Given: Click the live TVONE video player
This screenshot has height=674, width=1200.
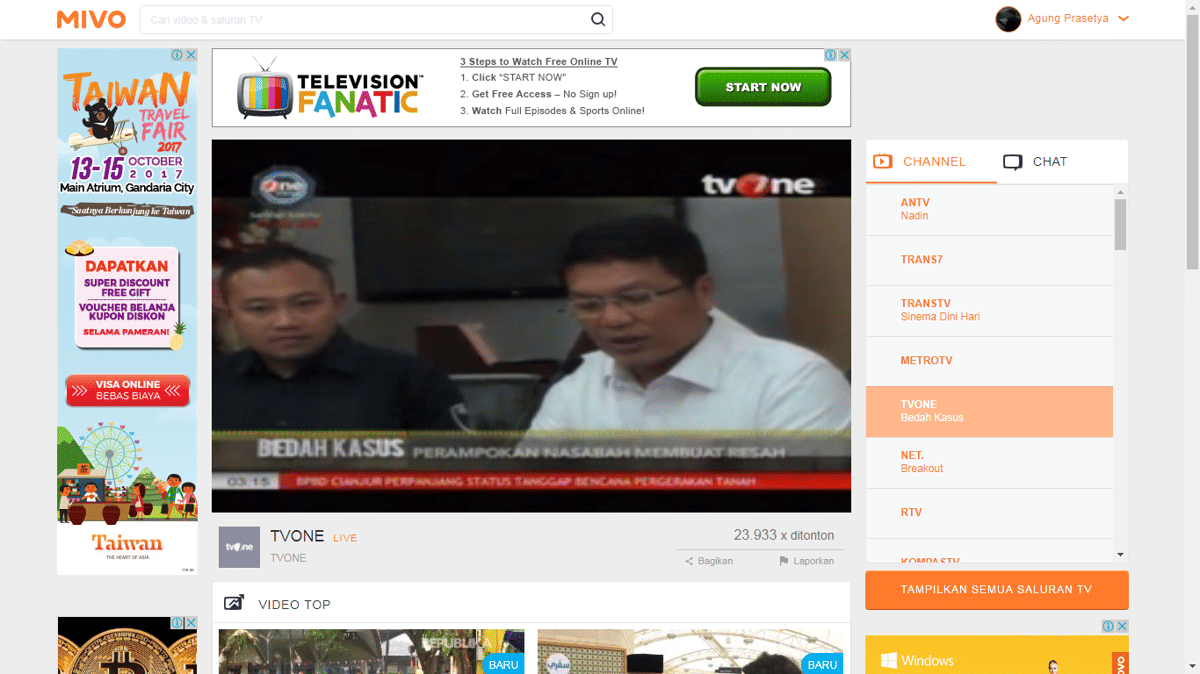Looking at the screenshot, I should [x=531, y=326].
